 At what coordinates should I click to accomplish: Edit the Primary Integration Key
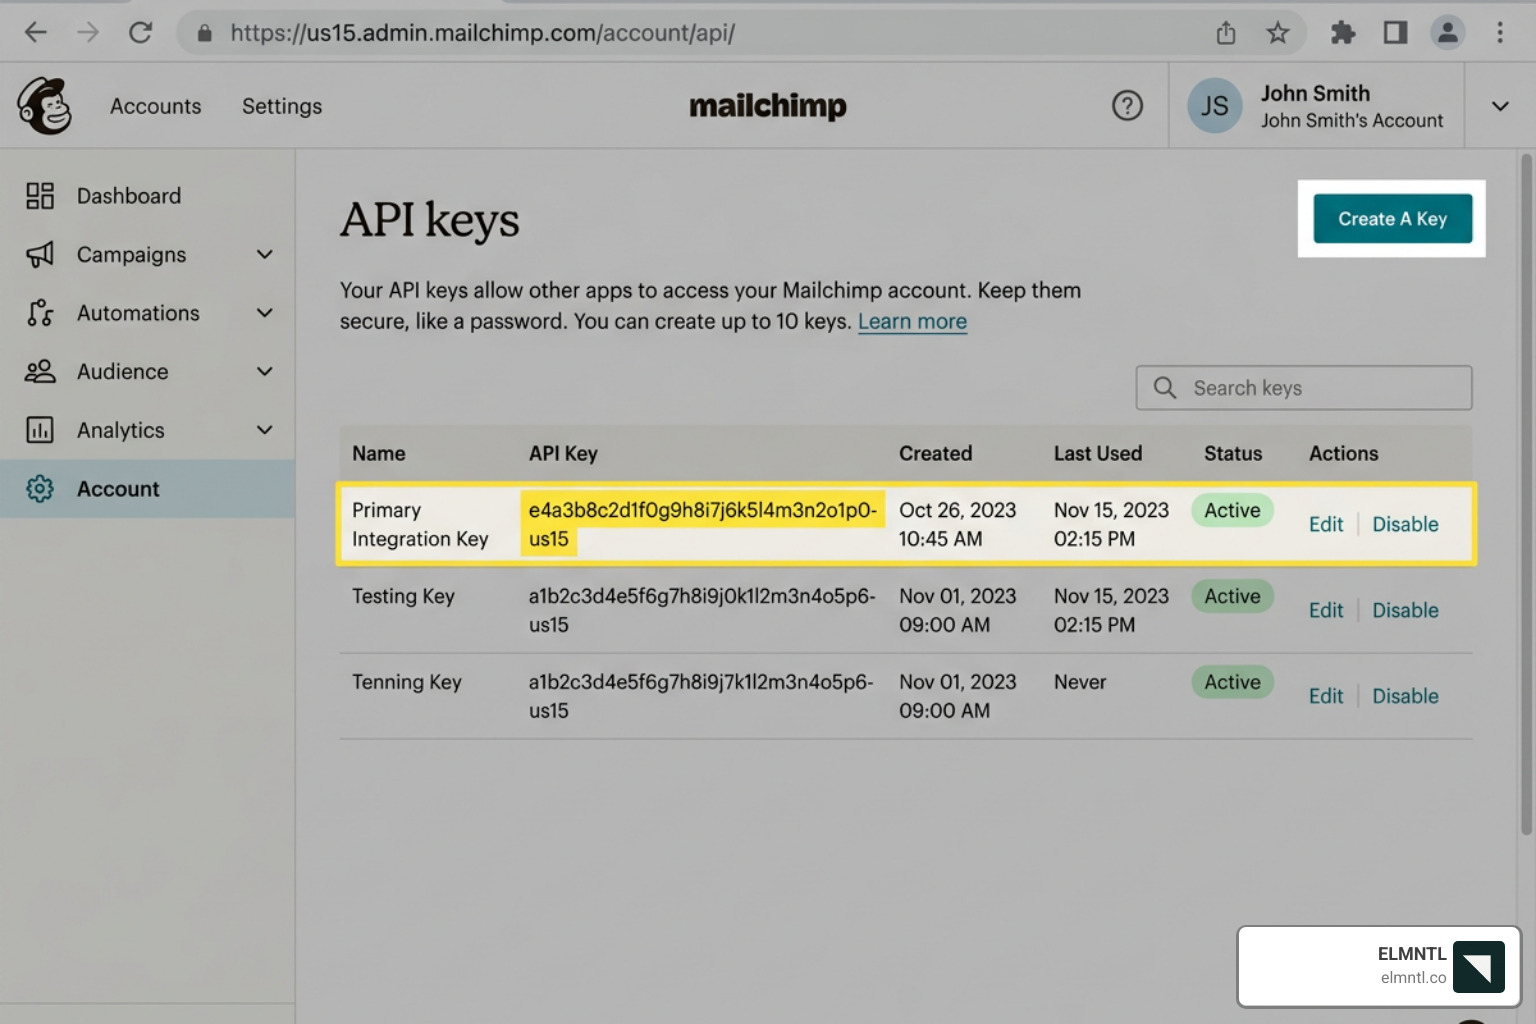click(x=1326, y=524)
